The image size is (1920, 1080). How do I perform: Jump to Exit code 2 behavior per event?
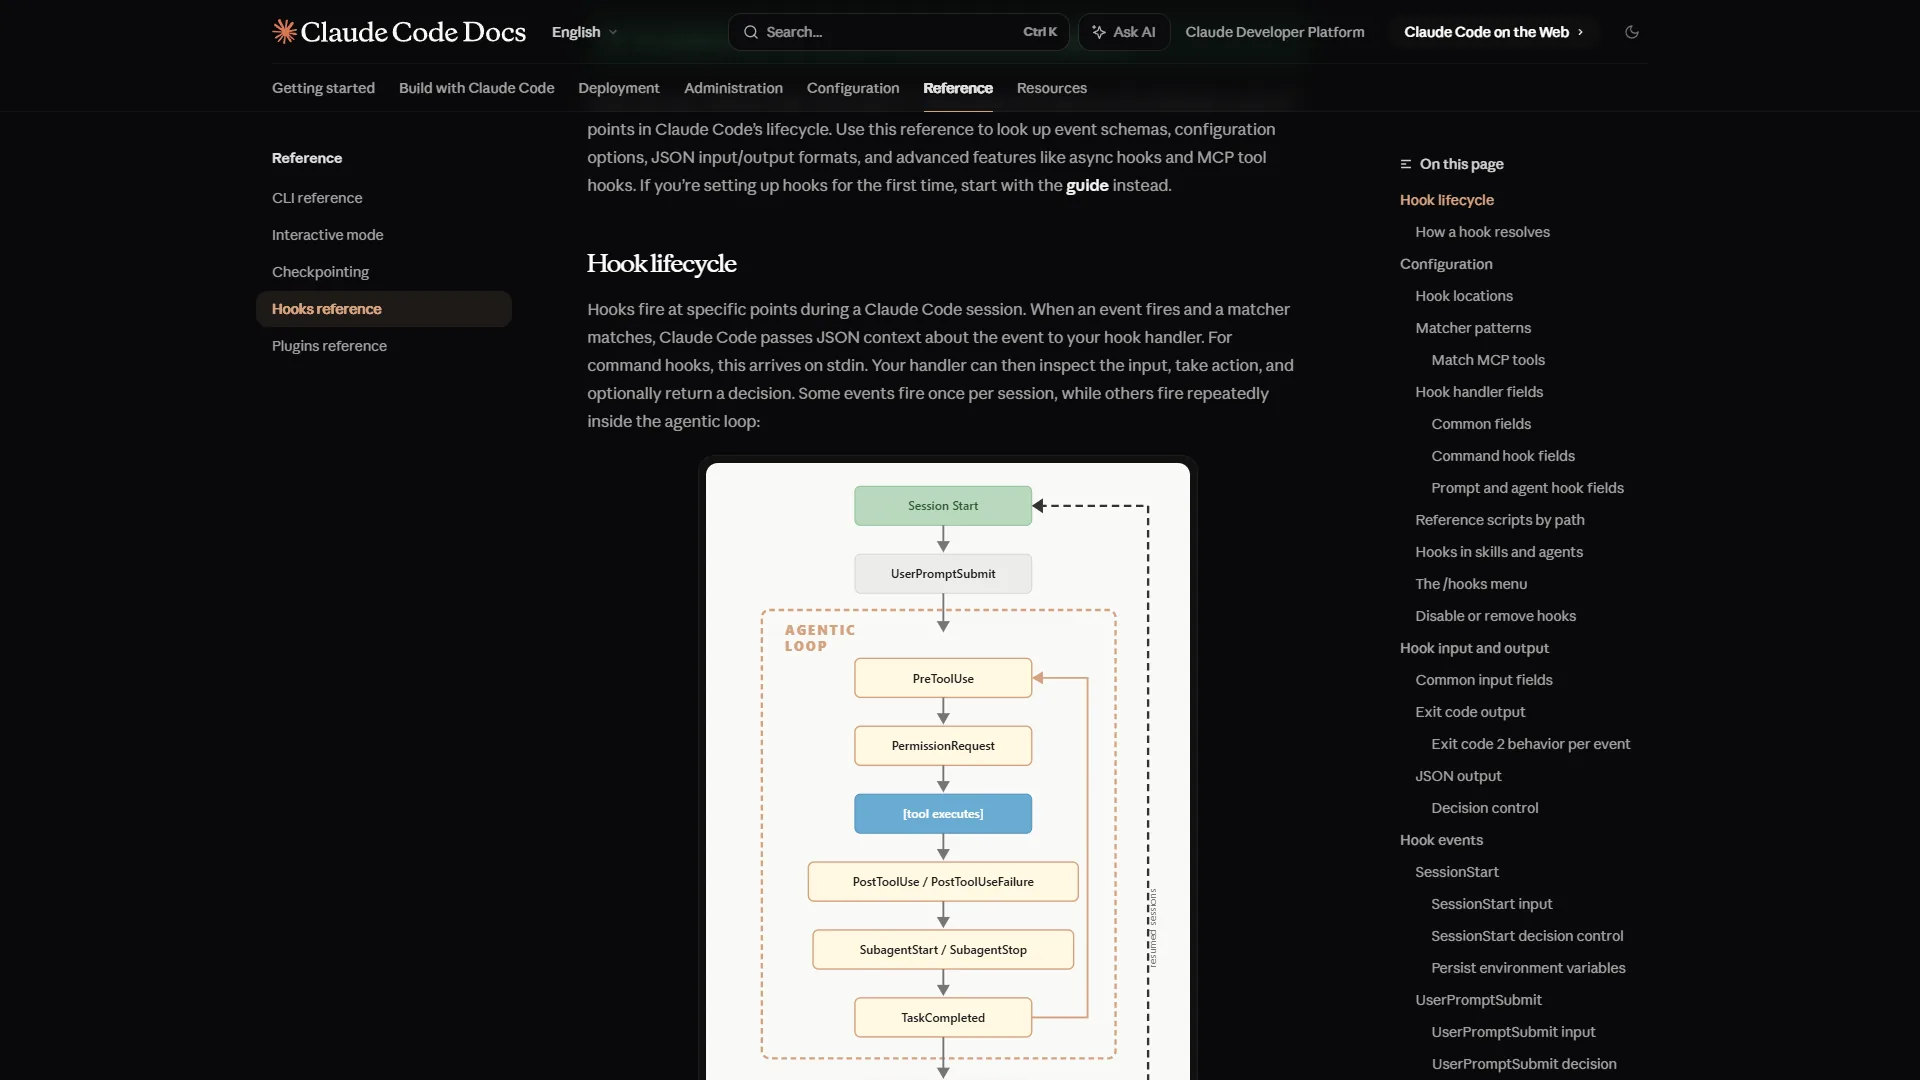pyautogui.click(x=1530, y=744)
